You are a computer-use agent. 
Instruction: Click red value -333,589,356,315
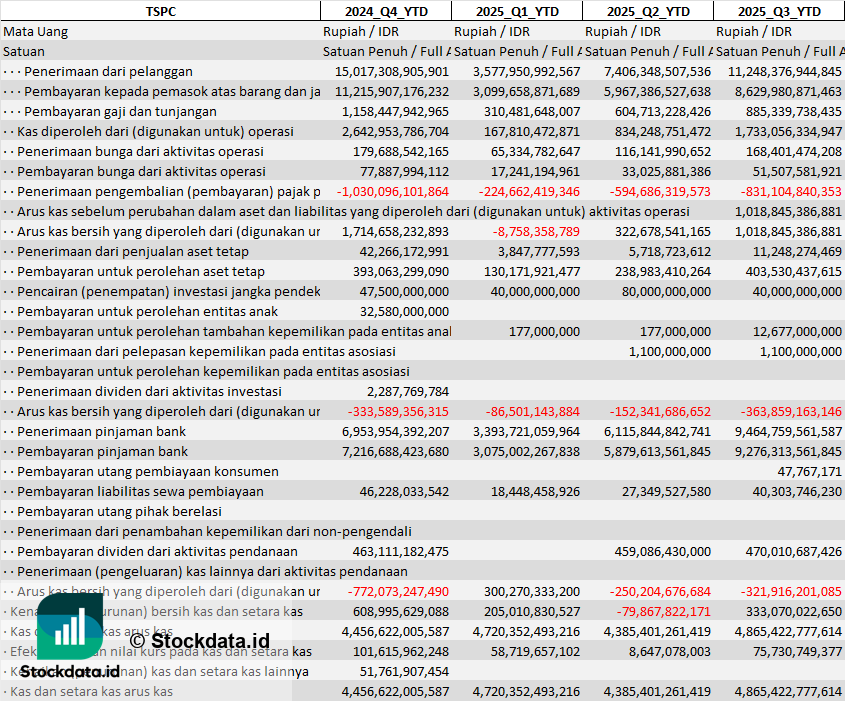[x=398, y=412]
